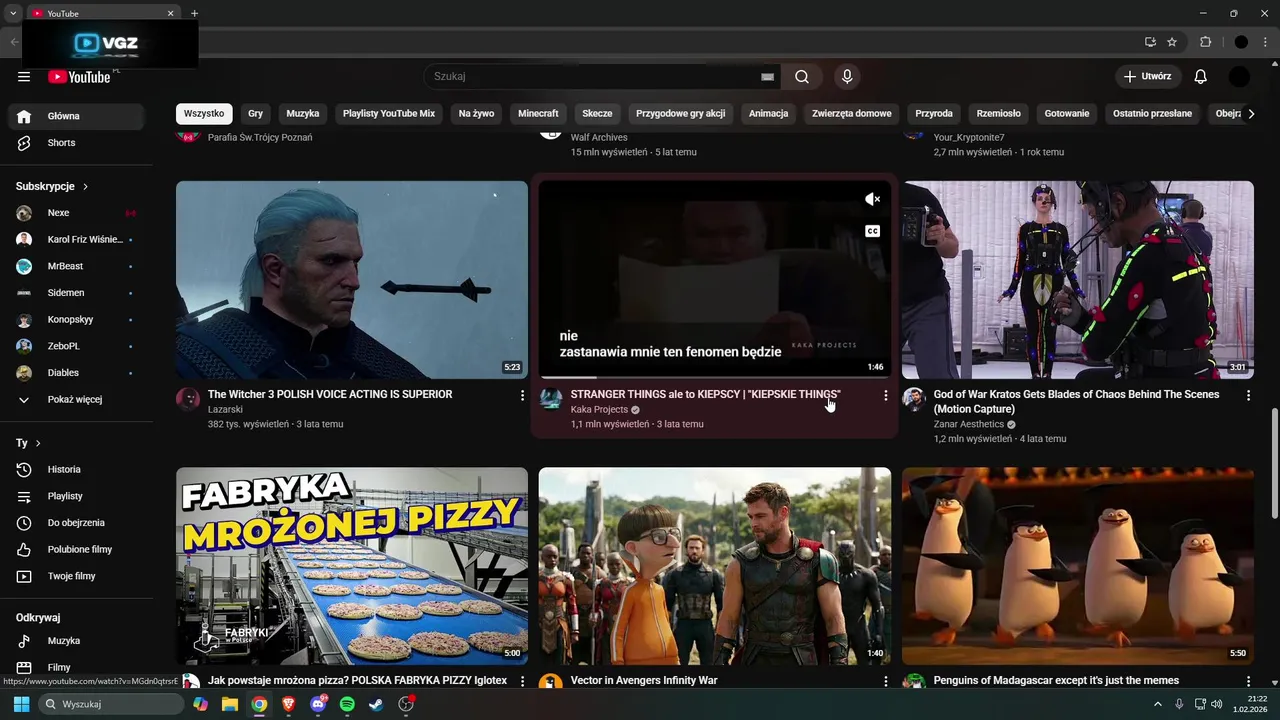Open the Chrome tab search dropdown
Image resolution: width=1280 pixels, height=720 pixels.
[x=13, y=13]
